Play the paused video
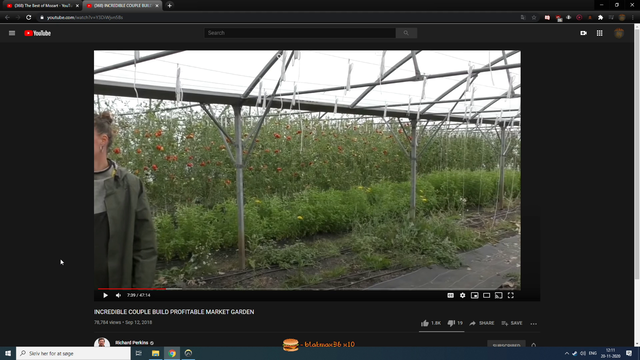640x360 pixels. tap(105, 295)
